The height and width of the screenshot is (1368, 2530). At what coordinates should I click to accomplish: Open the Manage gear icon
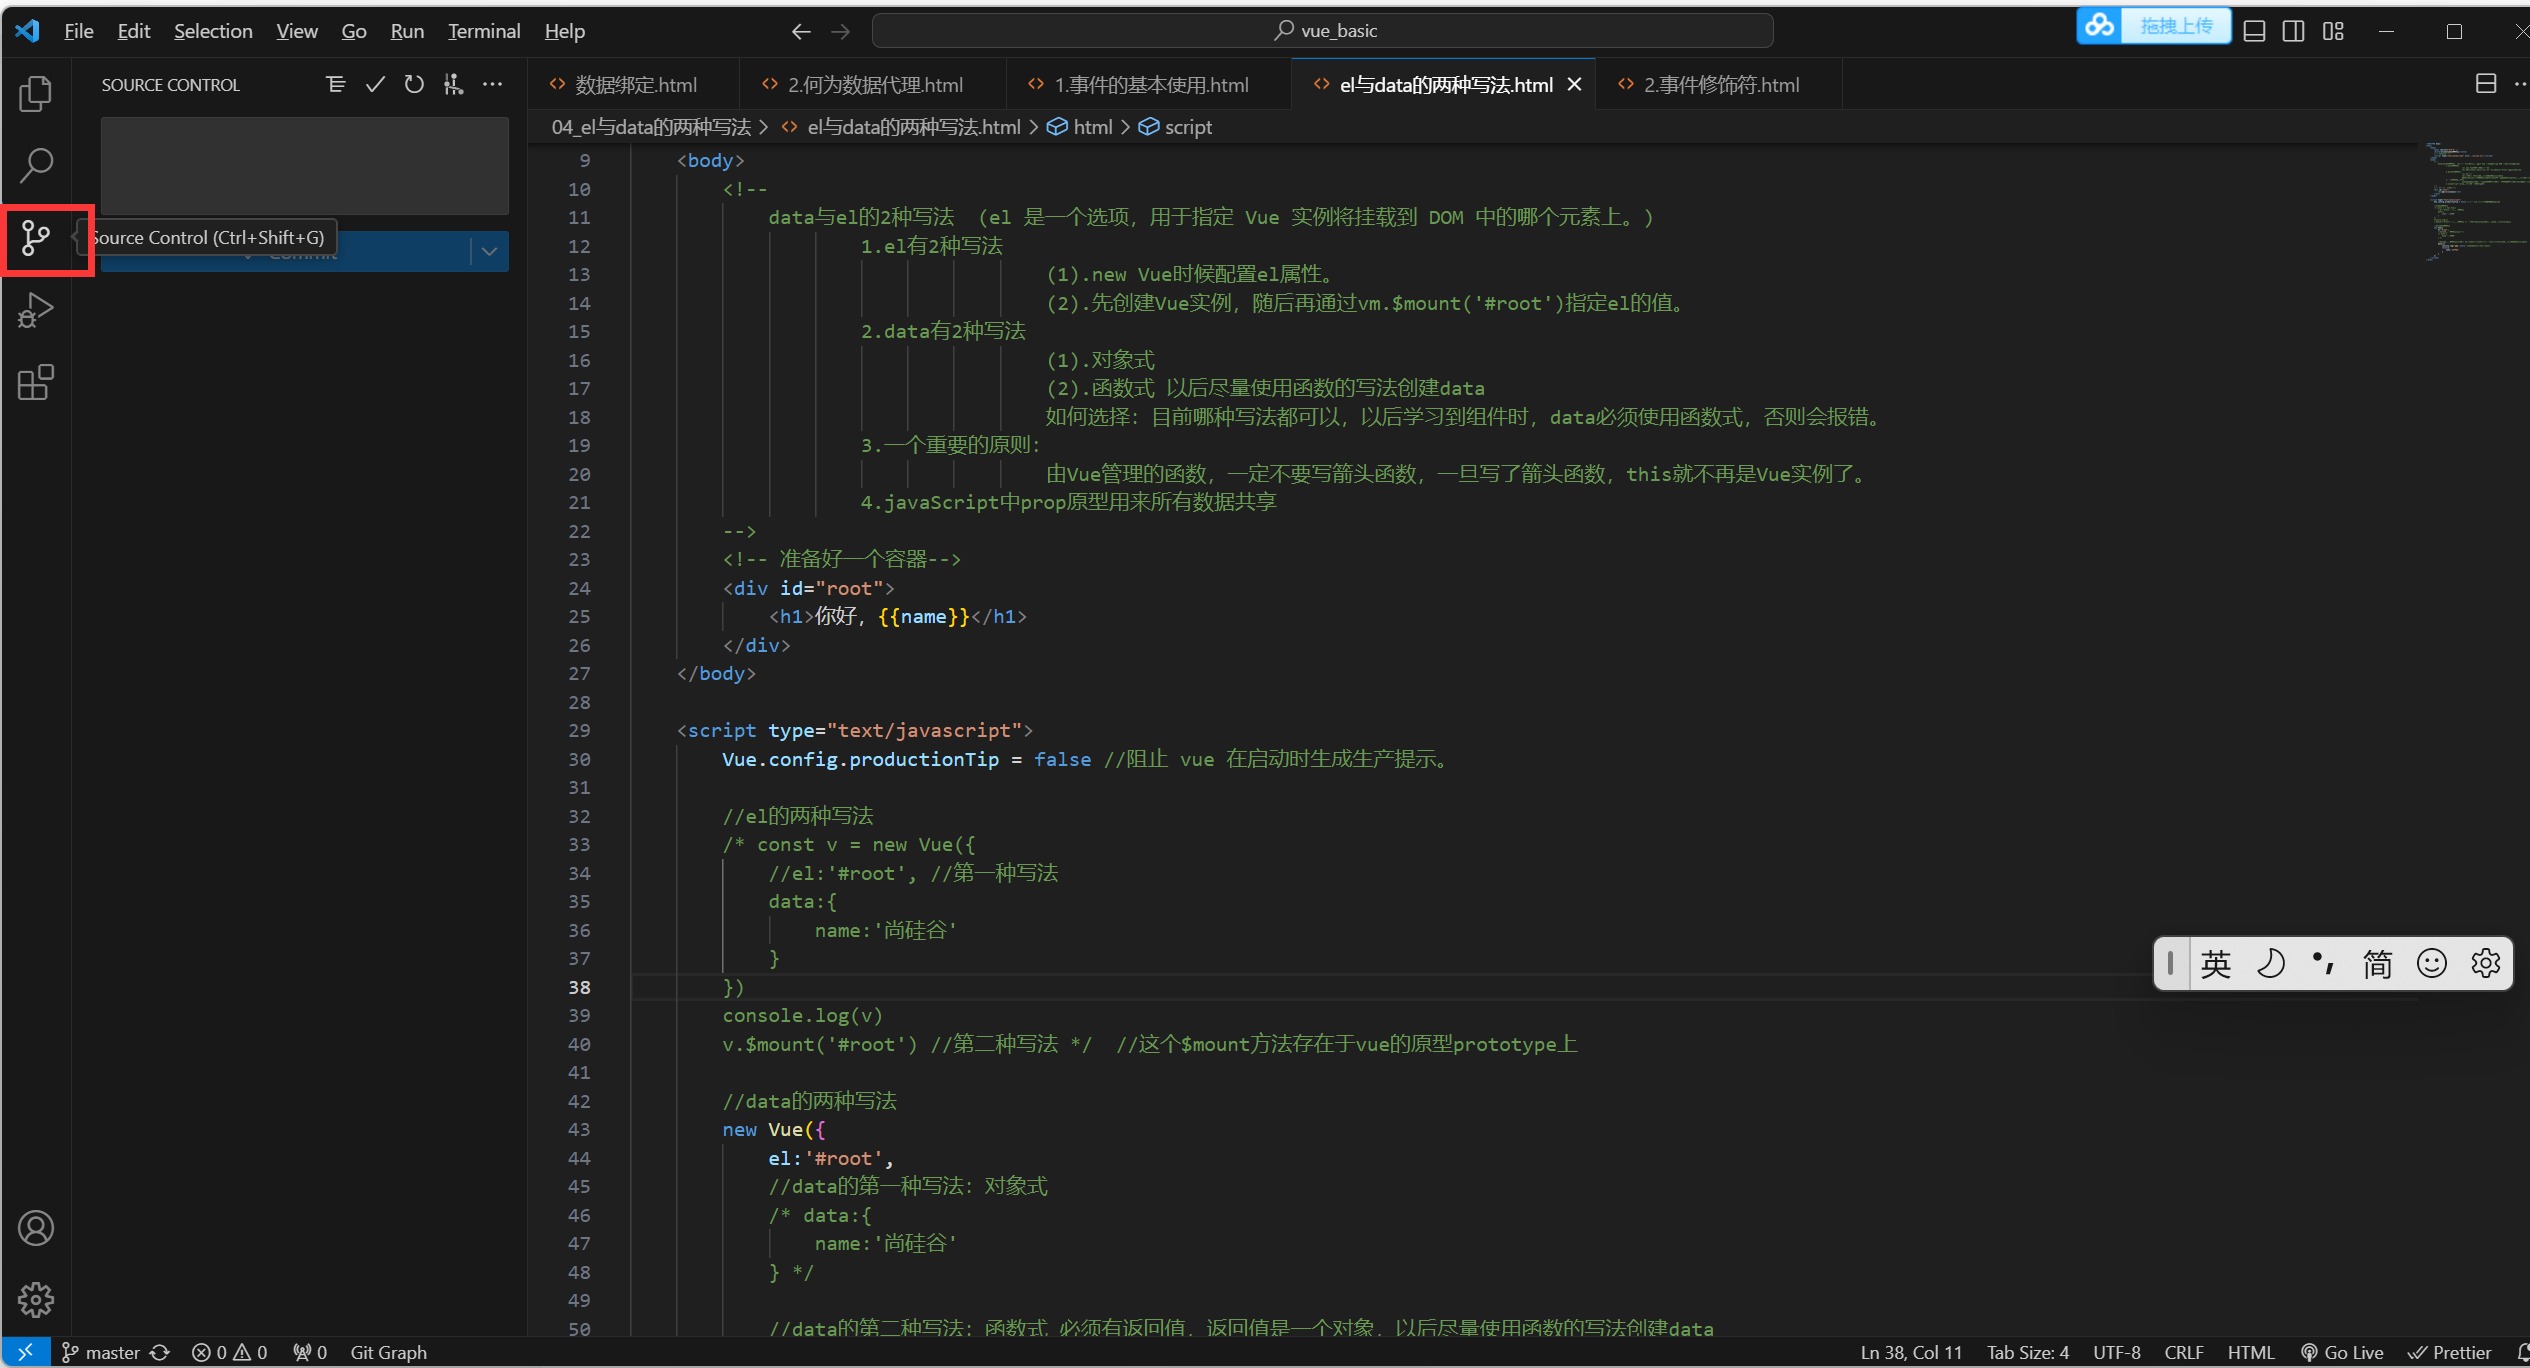pyautogui.click(x=36, y=1300)
